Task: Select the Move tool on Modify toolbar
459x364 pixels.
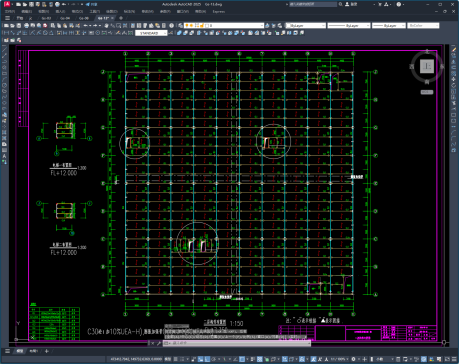Action: click(x=454, y=79)
